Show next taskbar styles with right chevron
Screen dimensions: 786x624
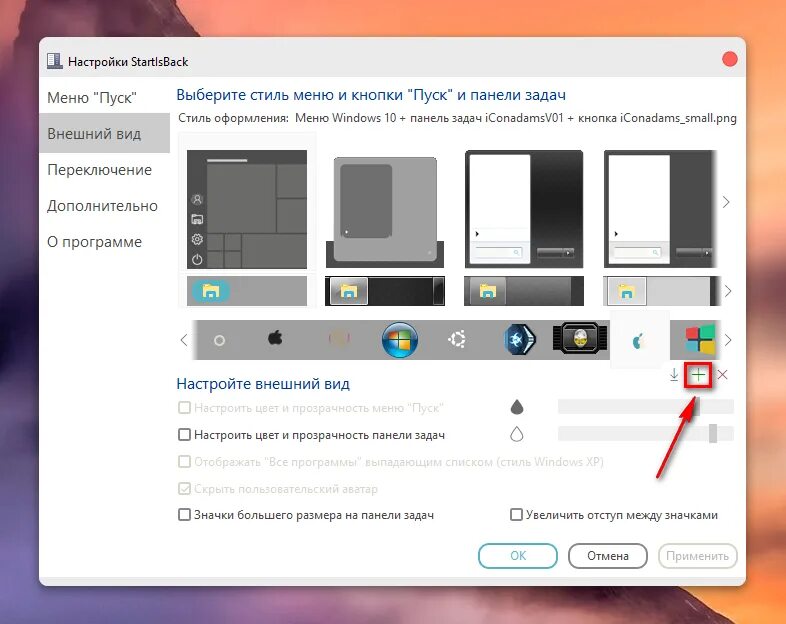click(x=728, y=291)
